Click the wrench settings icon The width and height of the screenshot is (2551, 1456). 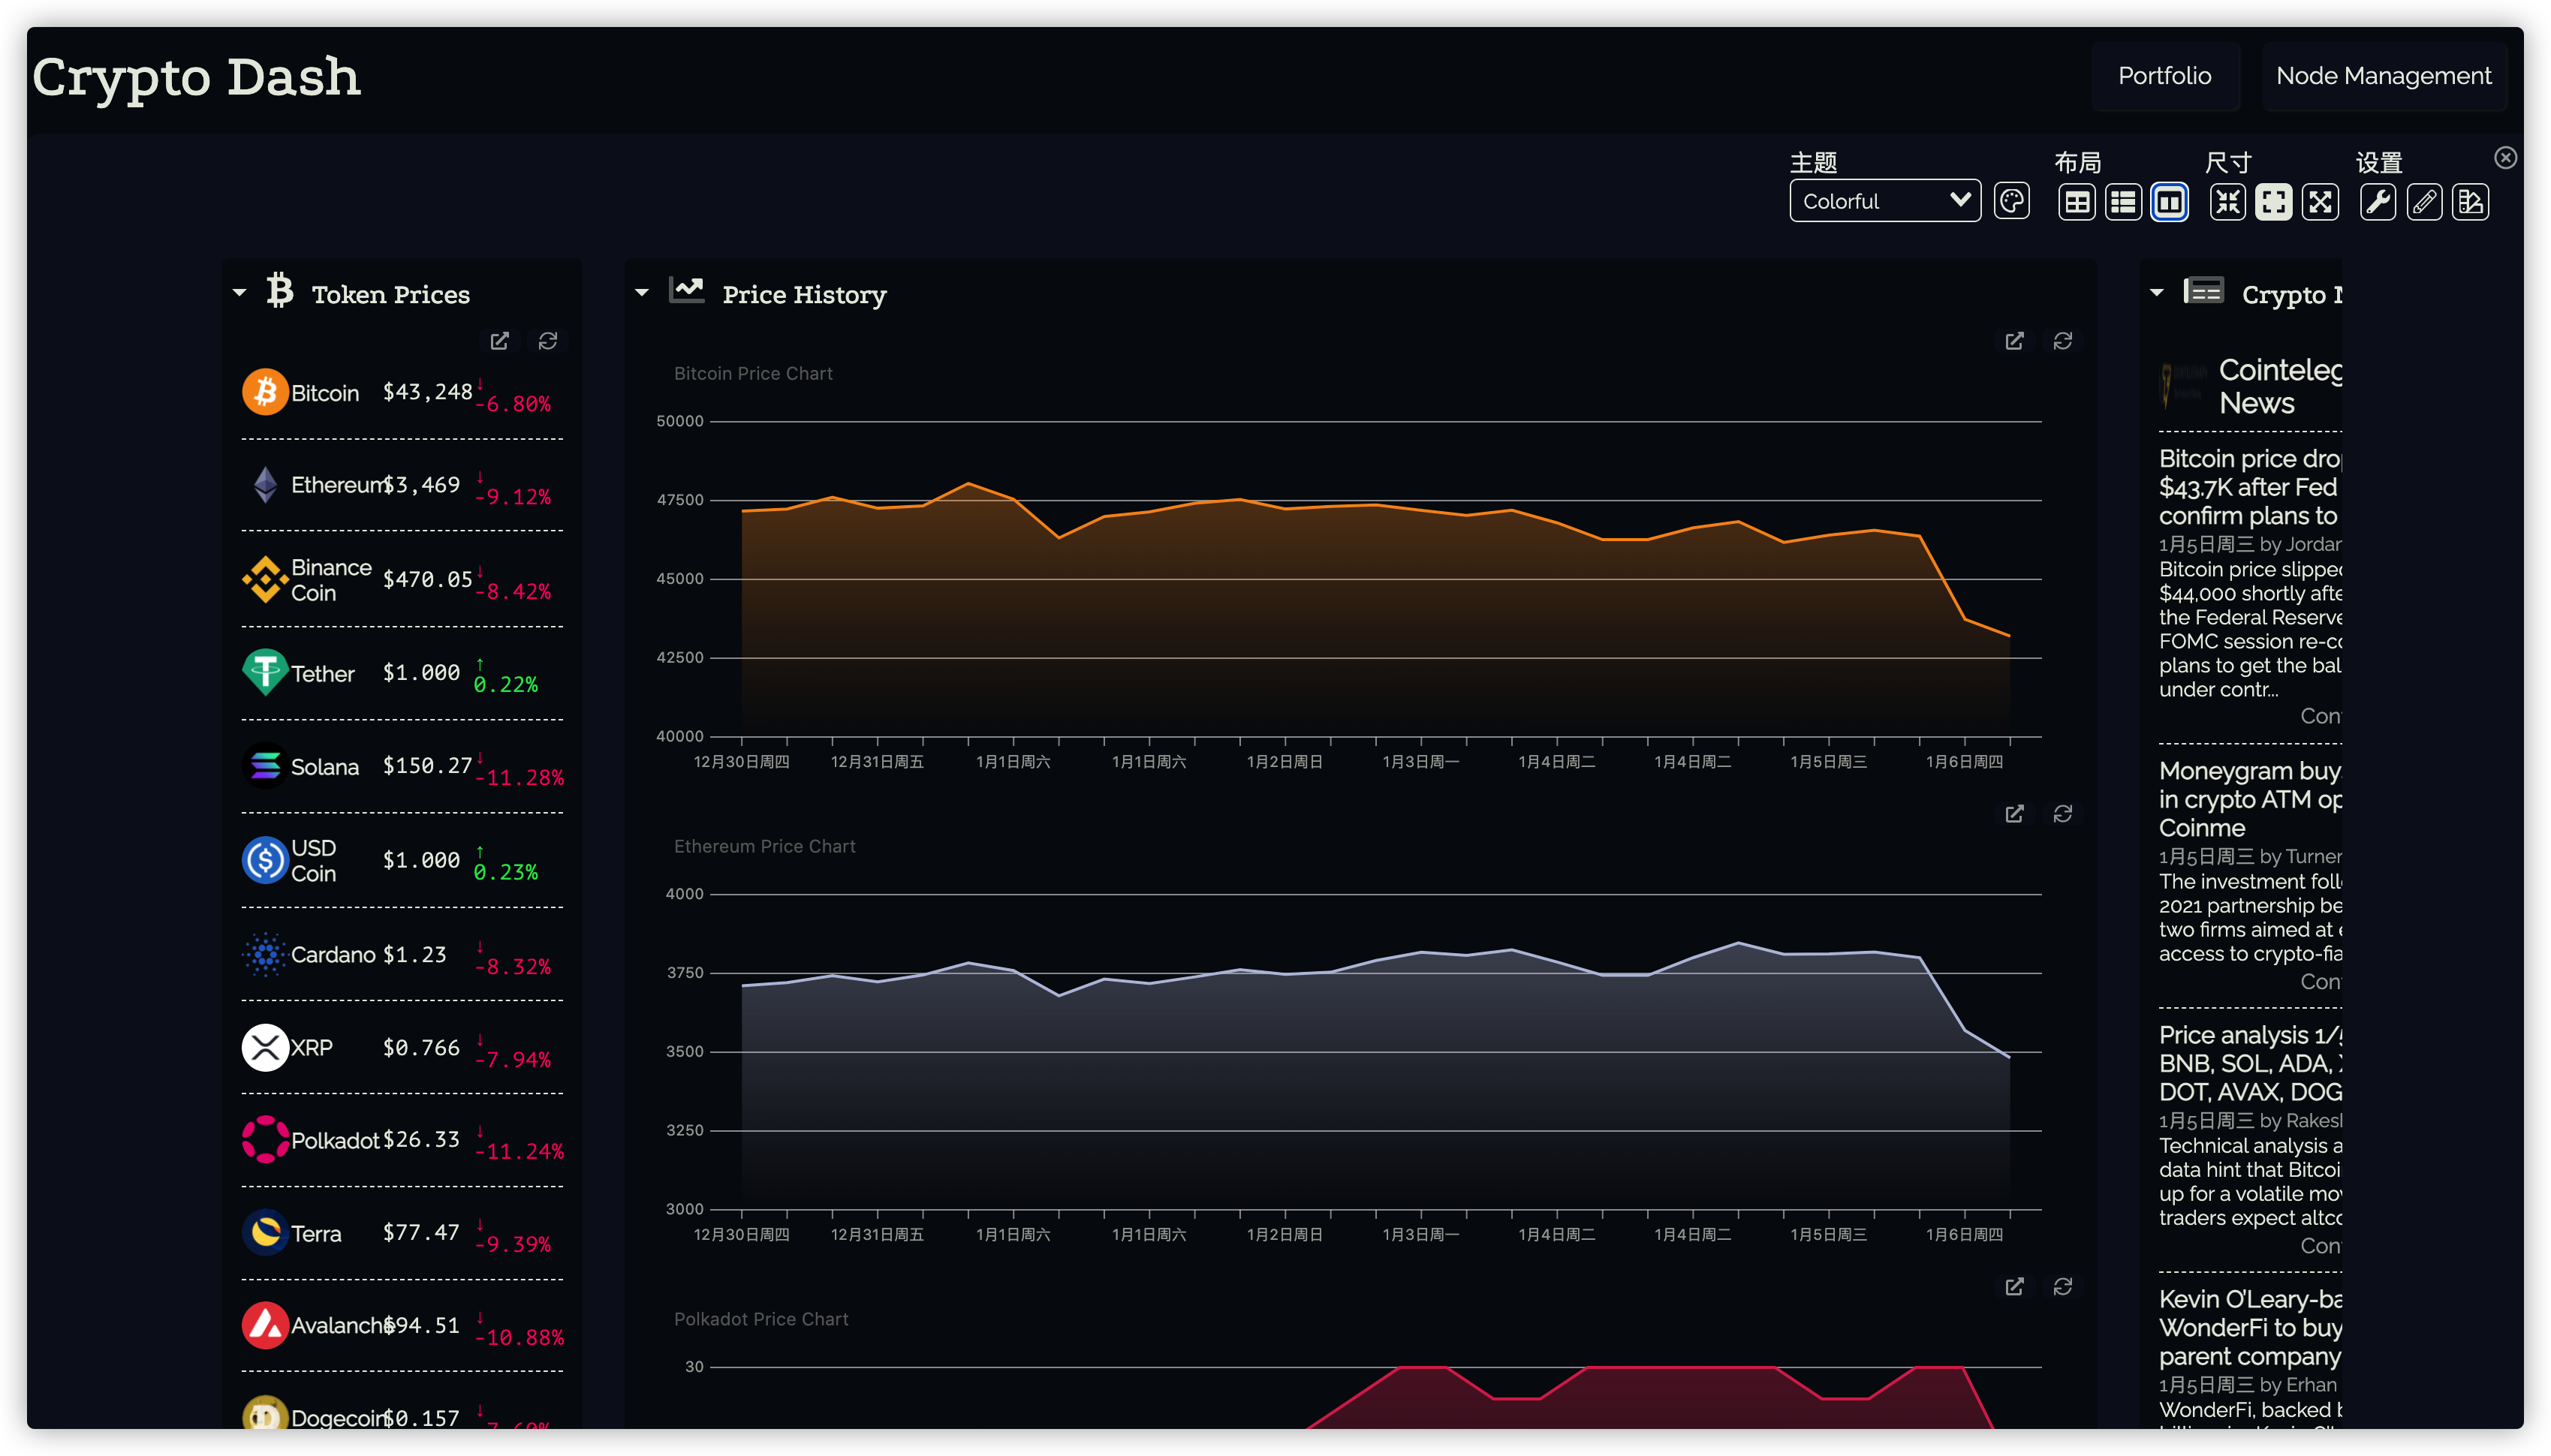coord(2377,202)
